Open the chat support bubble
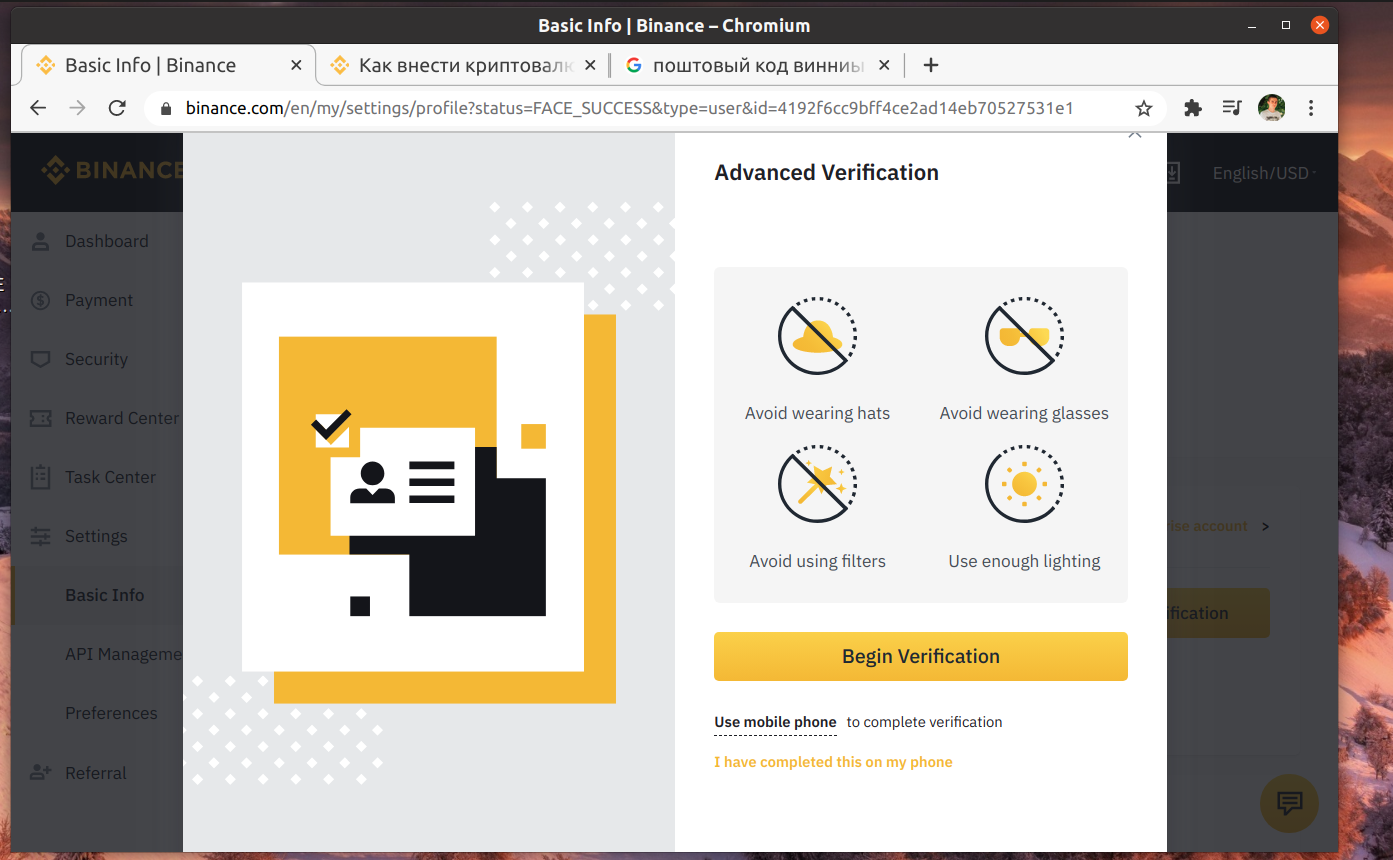Image resolution: width=1393 pixels, height=860 pixels. (1289, 802)
